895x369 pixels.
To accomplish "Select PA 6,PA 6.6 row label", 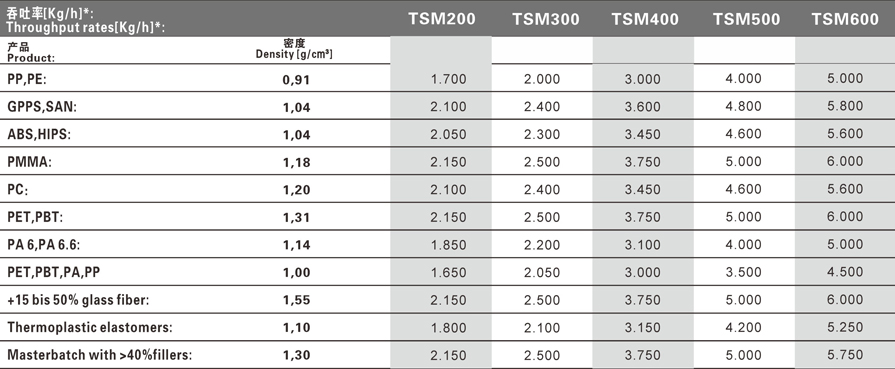I will pos(43,245).
